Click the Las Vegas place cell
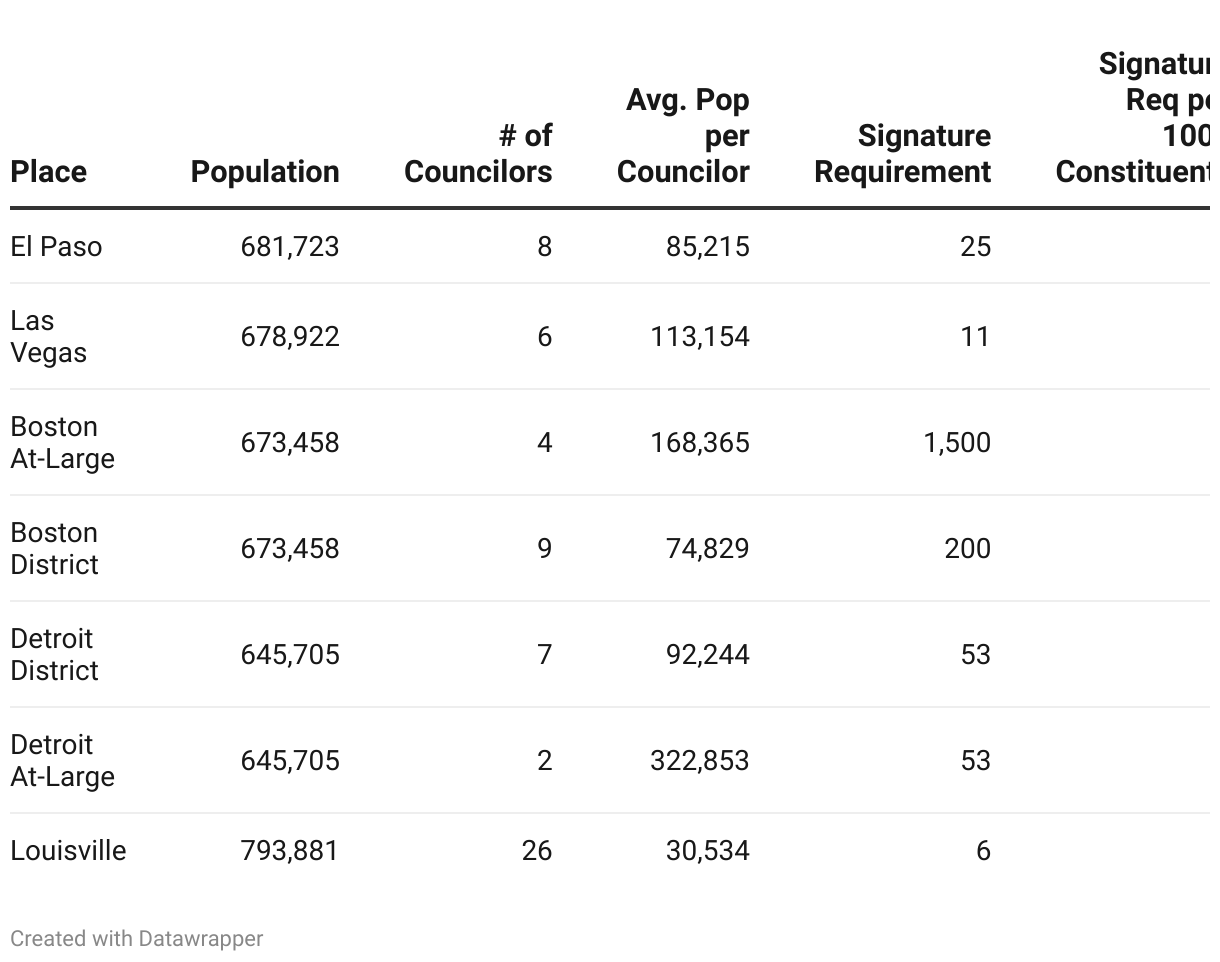The width and height of the screenshot is (1220, 962). (x=48, y=337)
